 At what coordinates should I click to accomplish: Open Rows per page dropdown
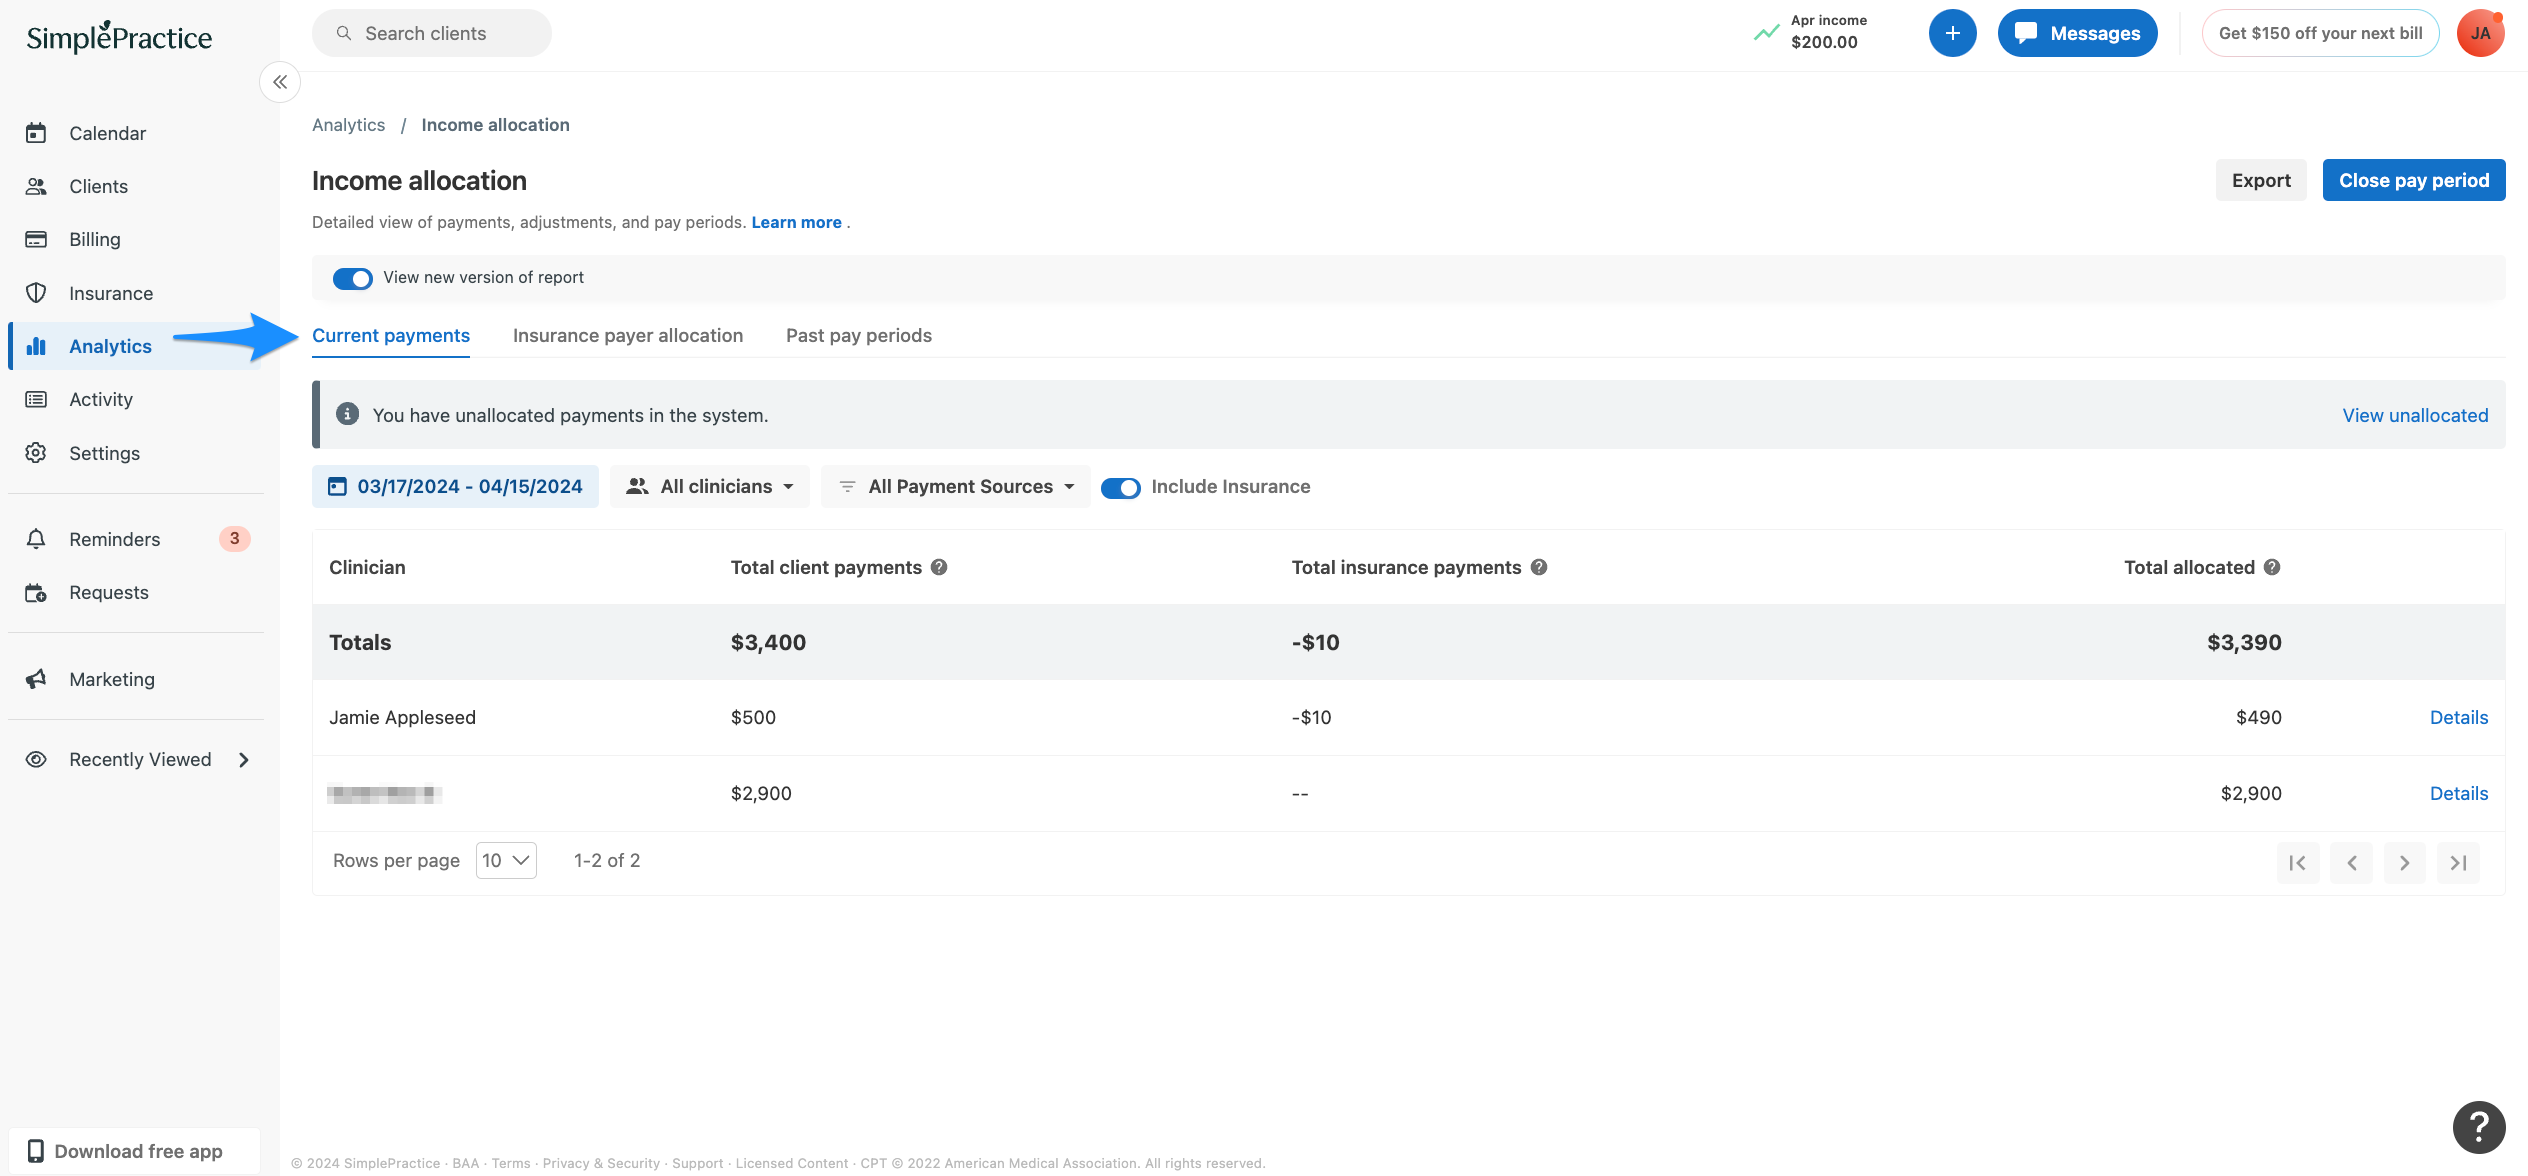click(506, 860)
